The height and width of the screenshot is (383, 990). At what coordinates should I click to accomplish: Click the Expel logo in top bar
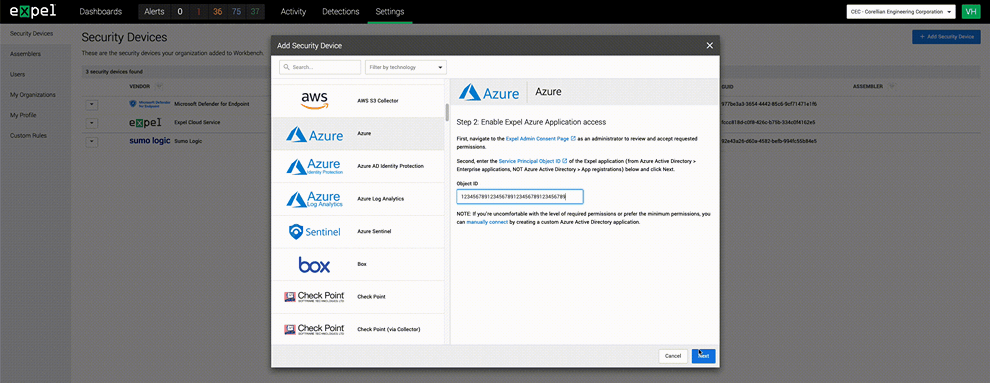(33, 11)
